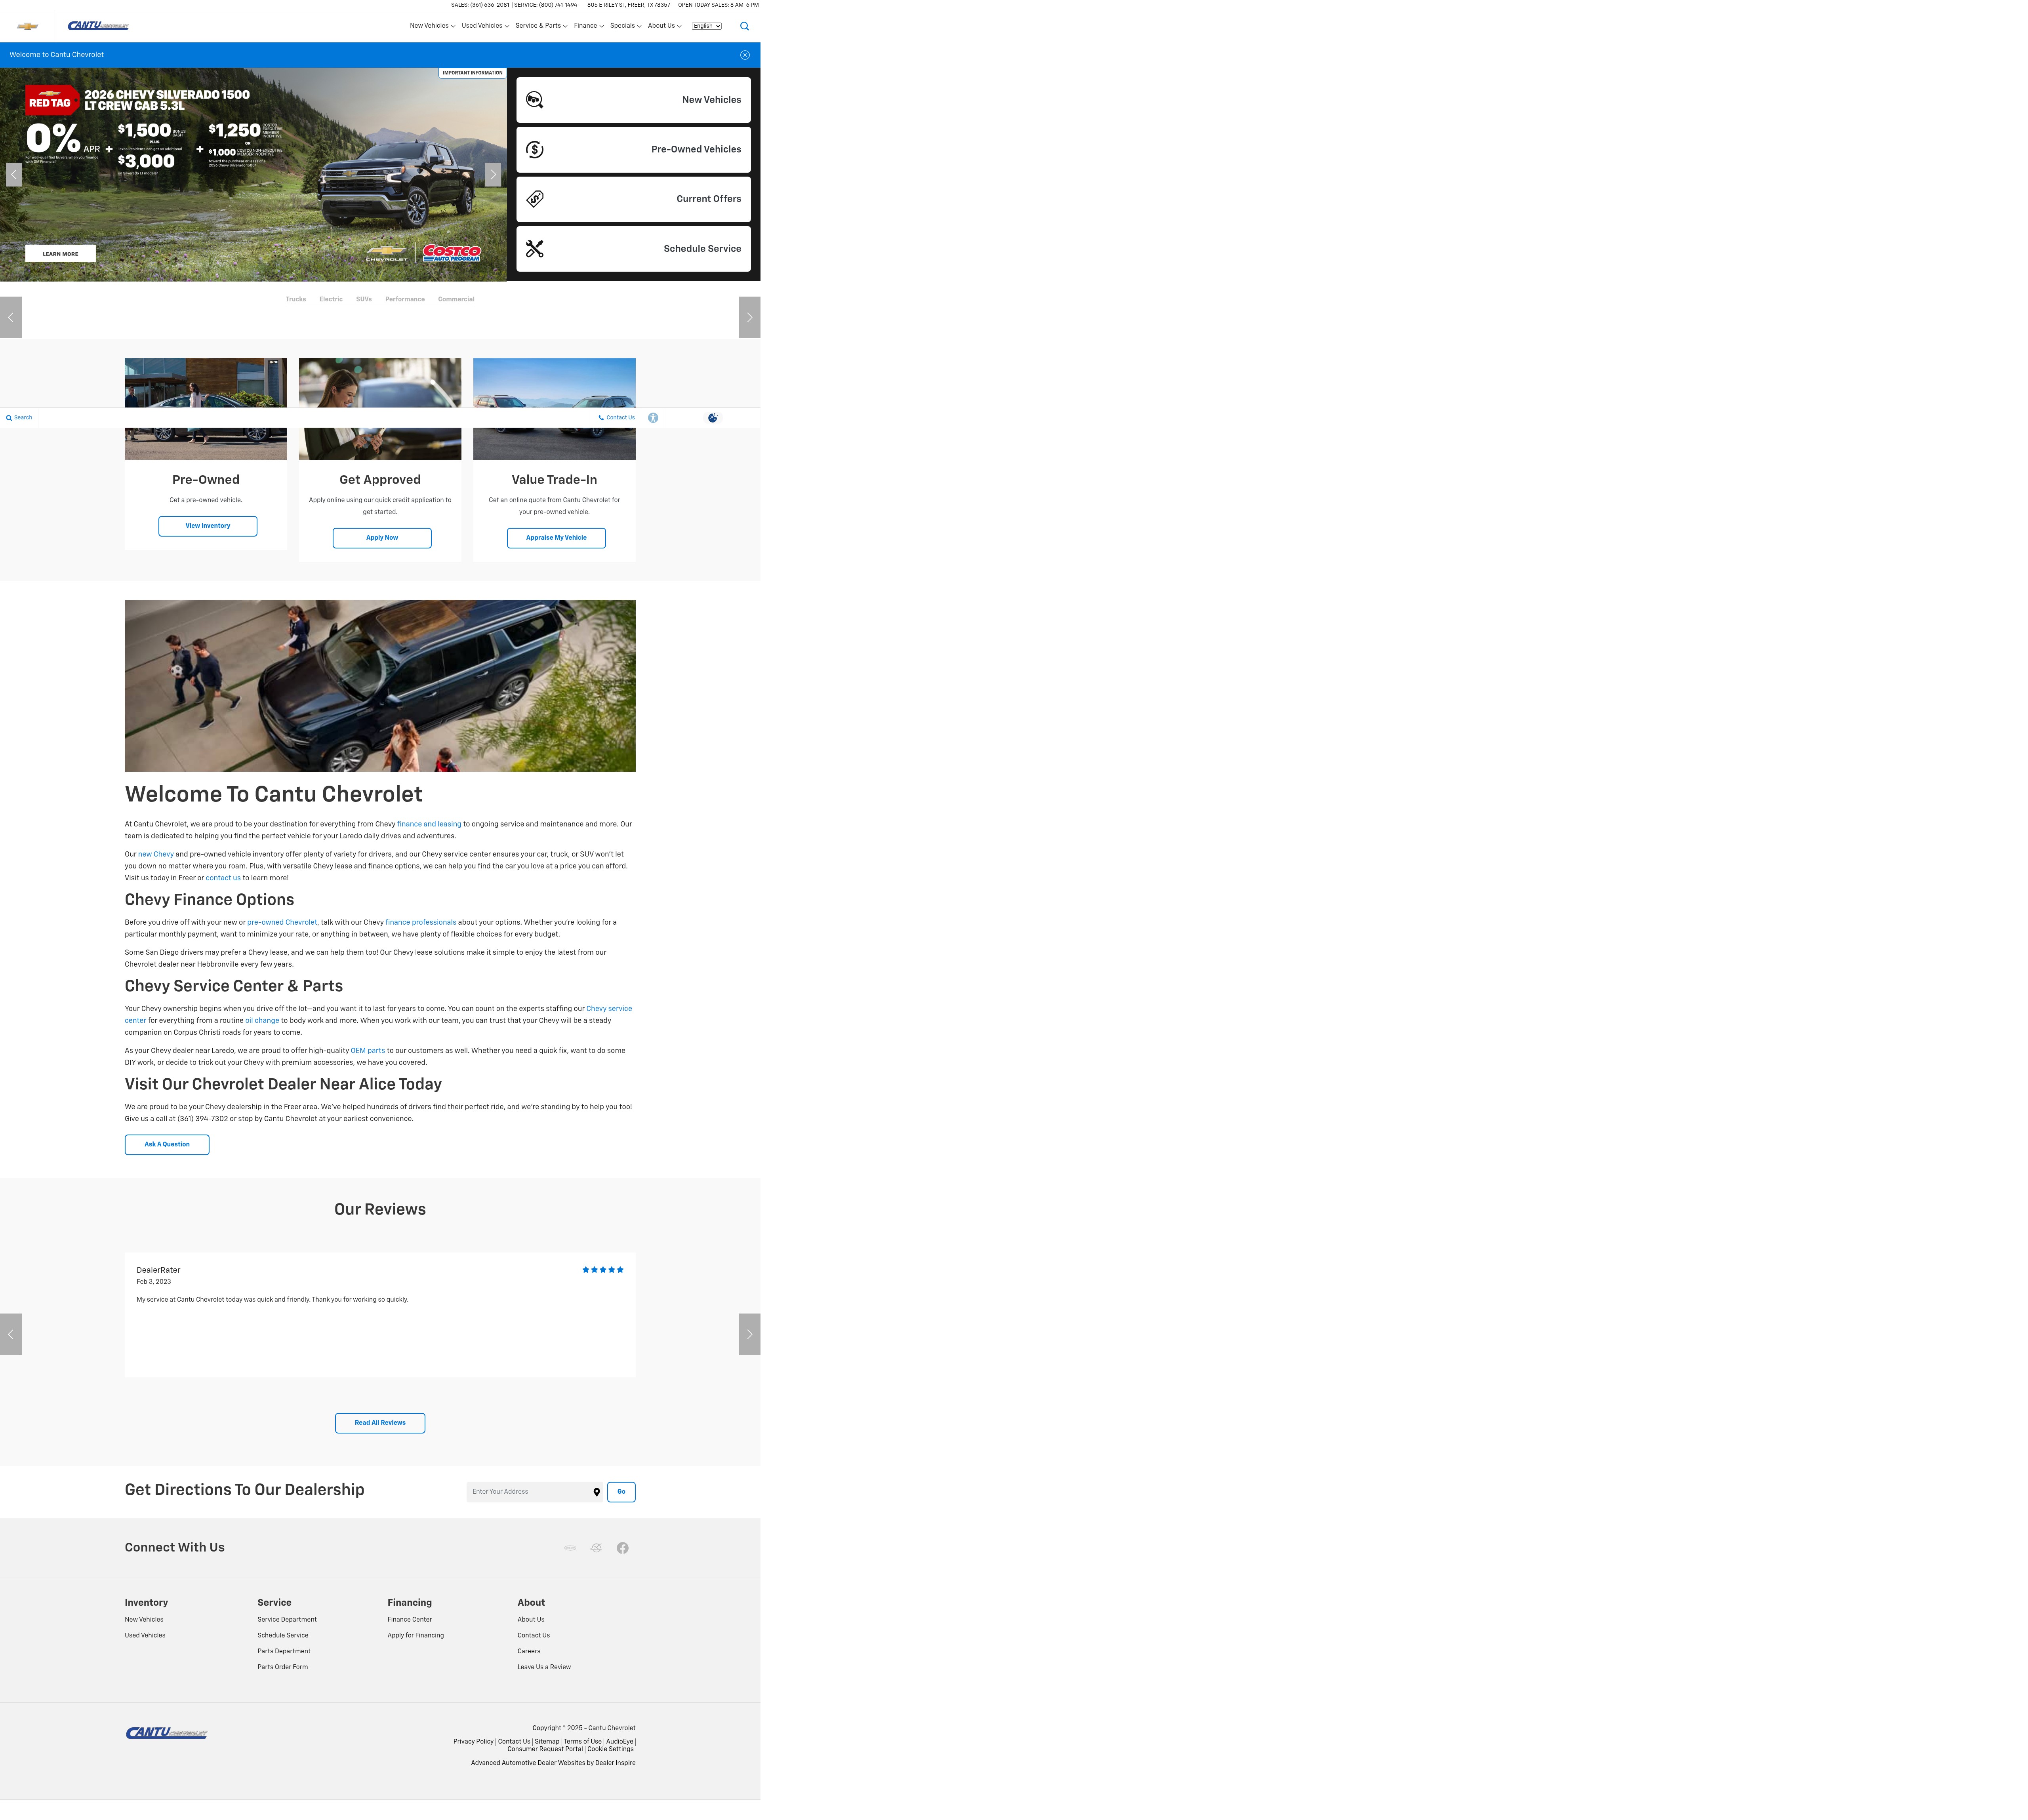Expand the New Vehicles menu

(432, 26)
